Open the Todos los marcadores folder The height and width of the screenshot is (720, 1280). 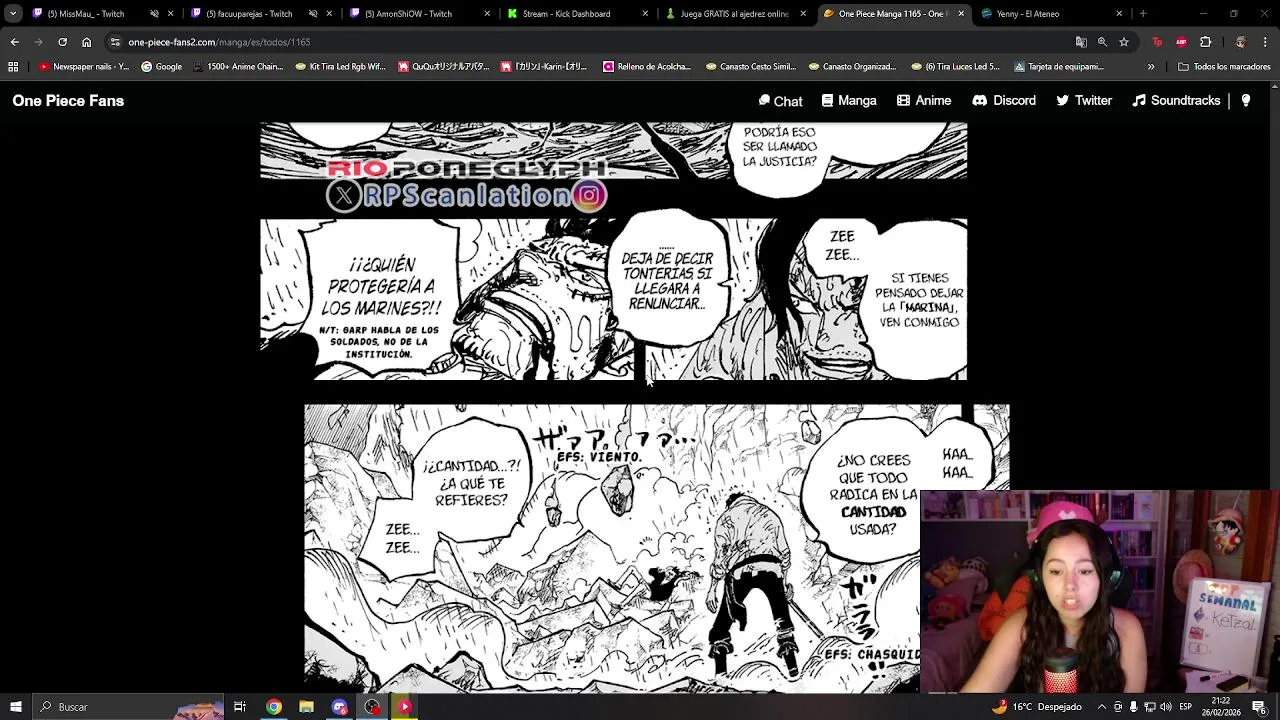1224,67
